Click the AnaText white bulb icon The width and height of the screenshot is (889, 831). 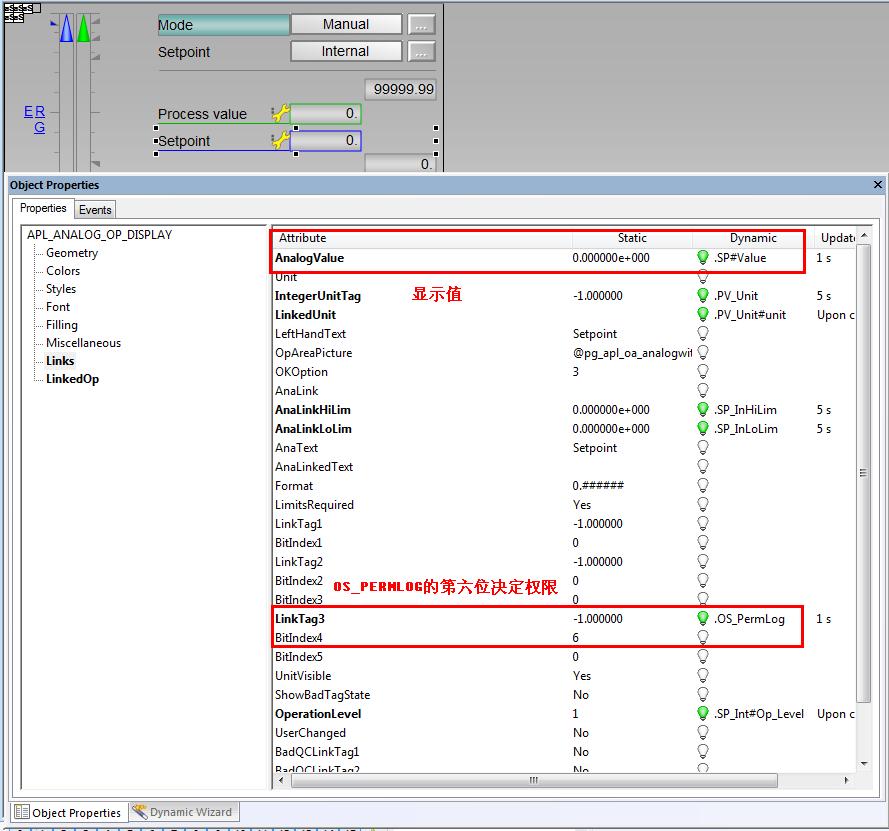702,448
